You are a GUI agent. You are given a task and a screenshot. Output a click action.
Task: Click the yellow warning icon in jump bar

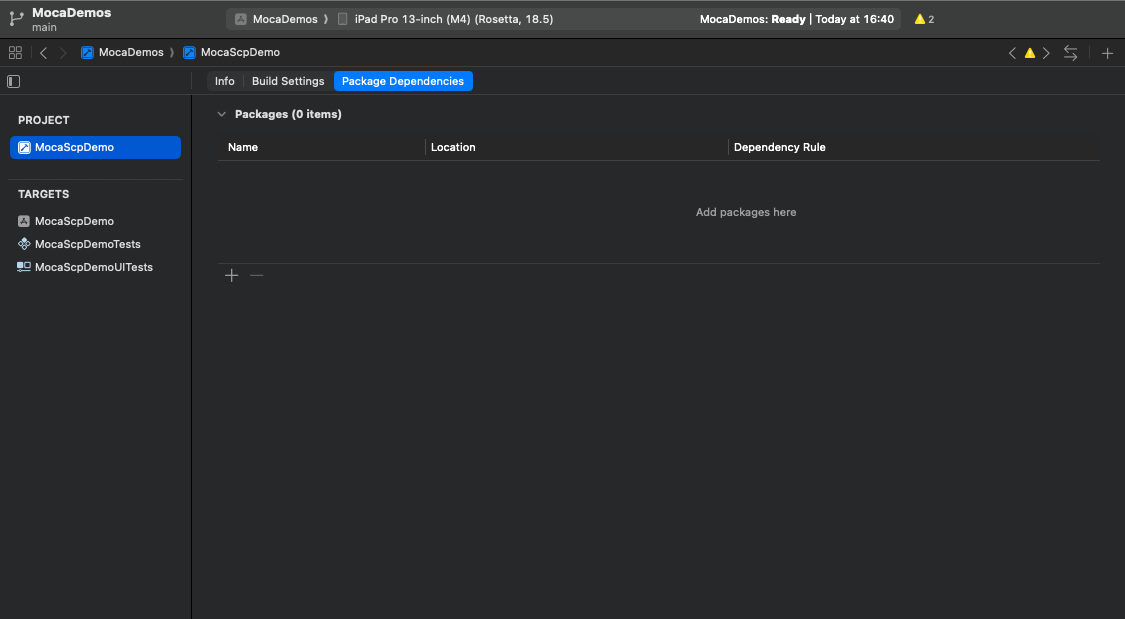point(1030,53)
